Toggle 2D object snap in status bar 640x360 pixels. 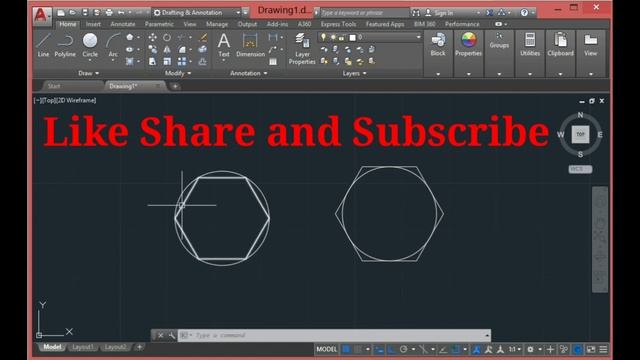tap(455, 349)
